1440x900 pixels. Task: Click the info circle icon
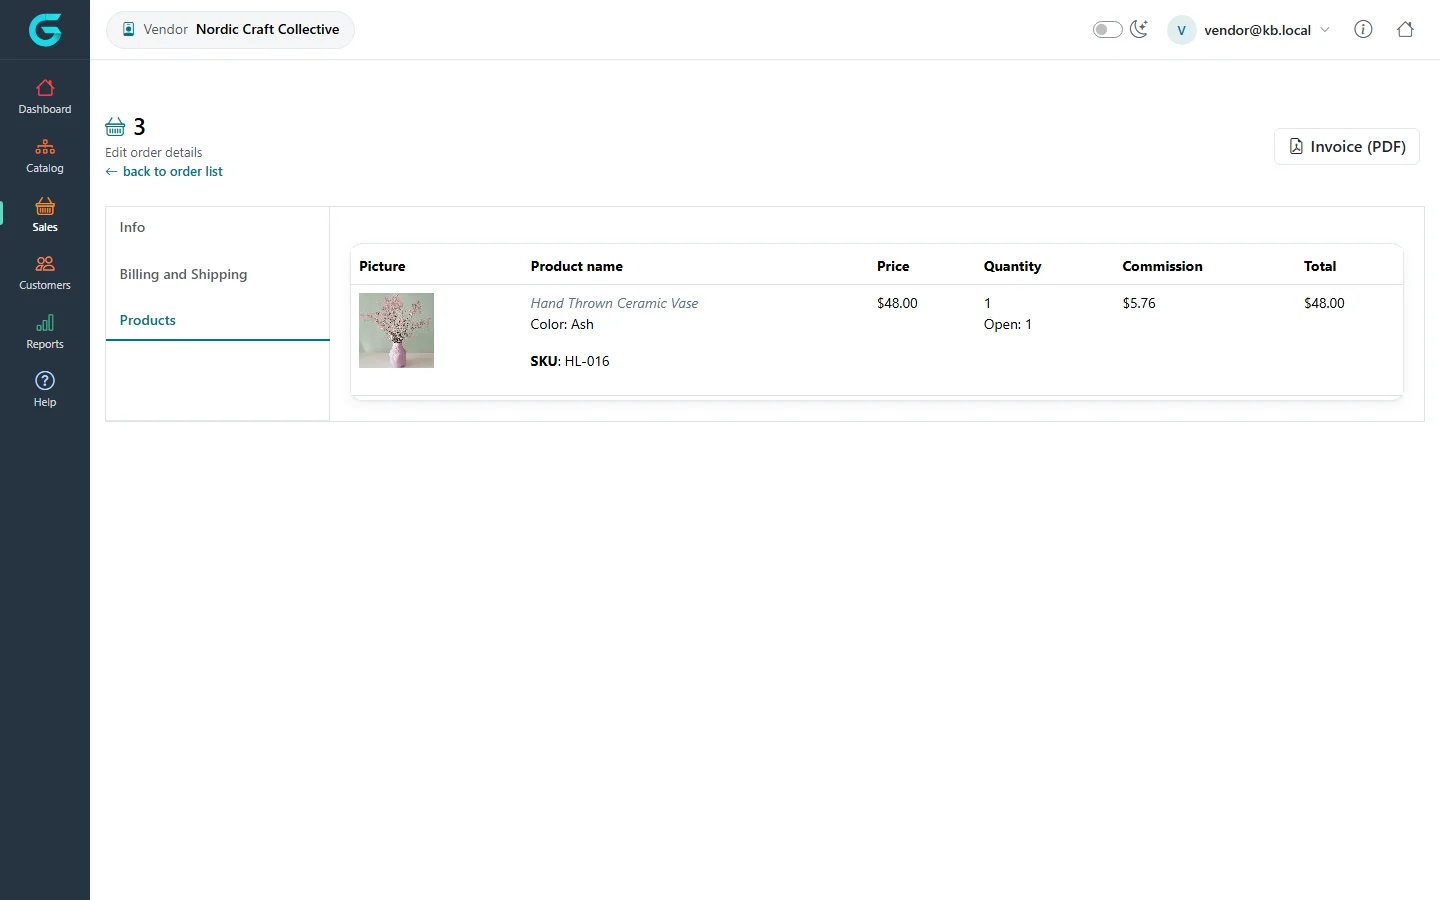pos(1363,30)
